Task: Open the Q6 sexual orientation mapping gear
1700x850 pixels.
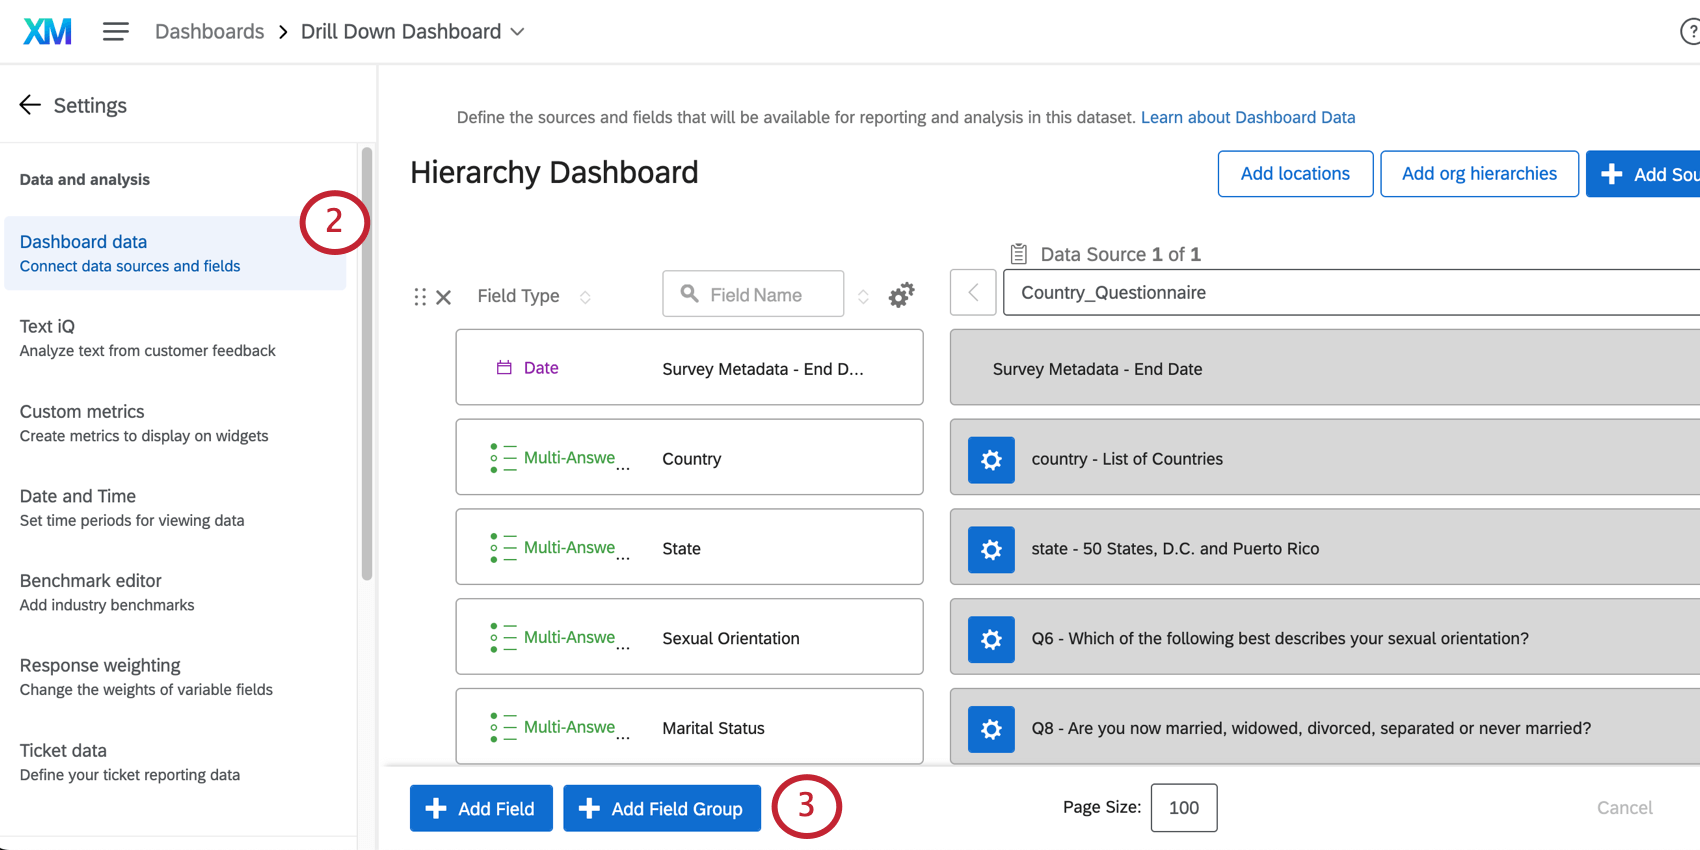Action: (991, 639)
